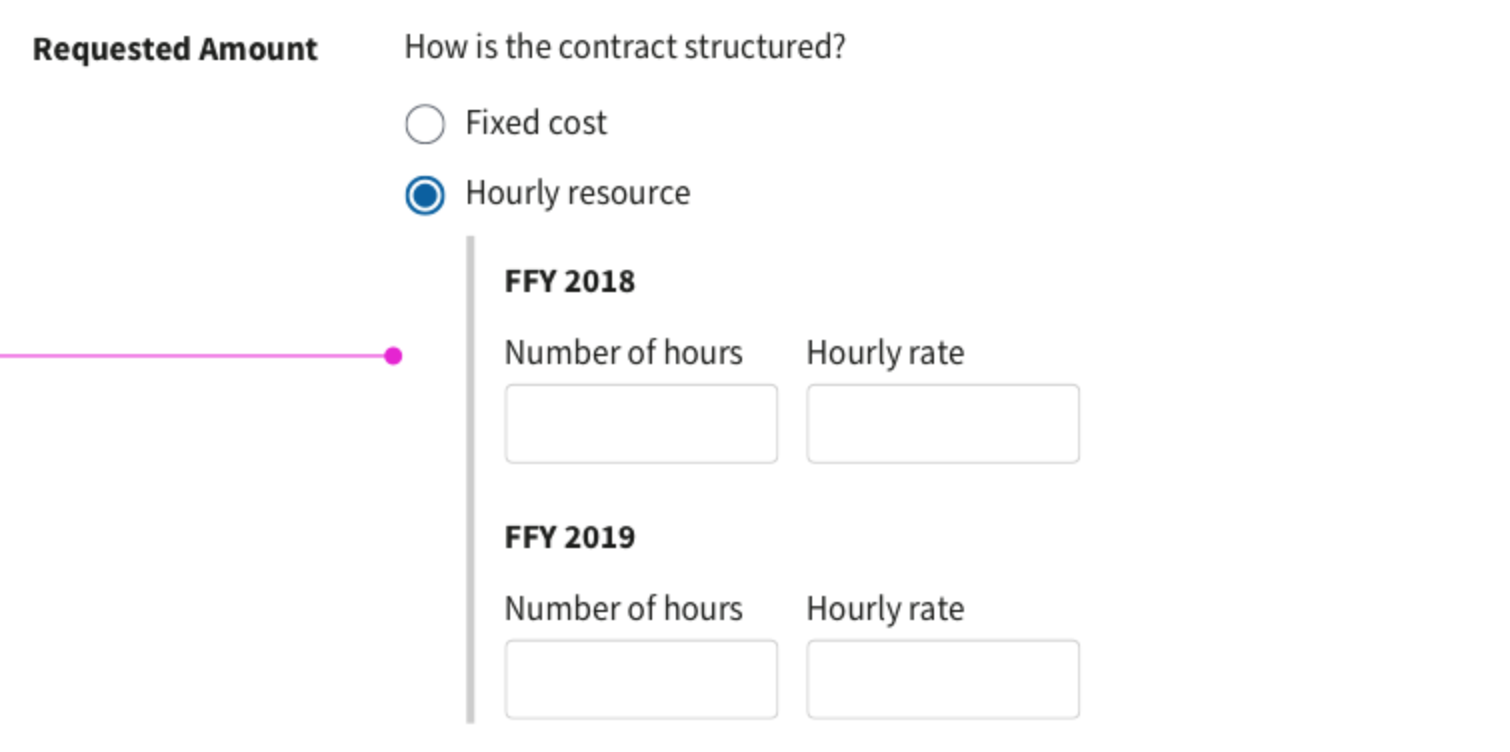Click the gray vertical section divider bar
Screen dimensions: 1510x752
(472, 480)
